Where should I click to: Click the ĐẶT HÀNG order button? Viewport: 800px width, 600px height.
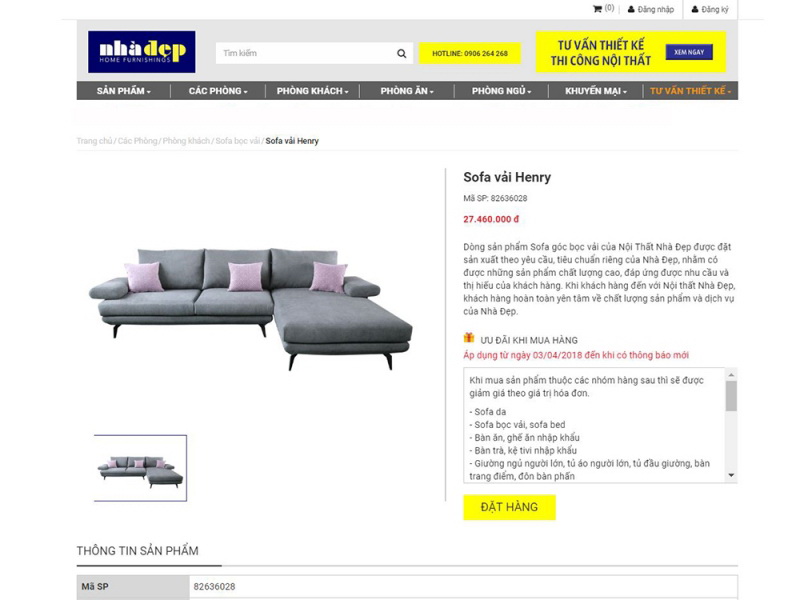coord(509,507)
